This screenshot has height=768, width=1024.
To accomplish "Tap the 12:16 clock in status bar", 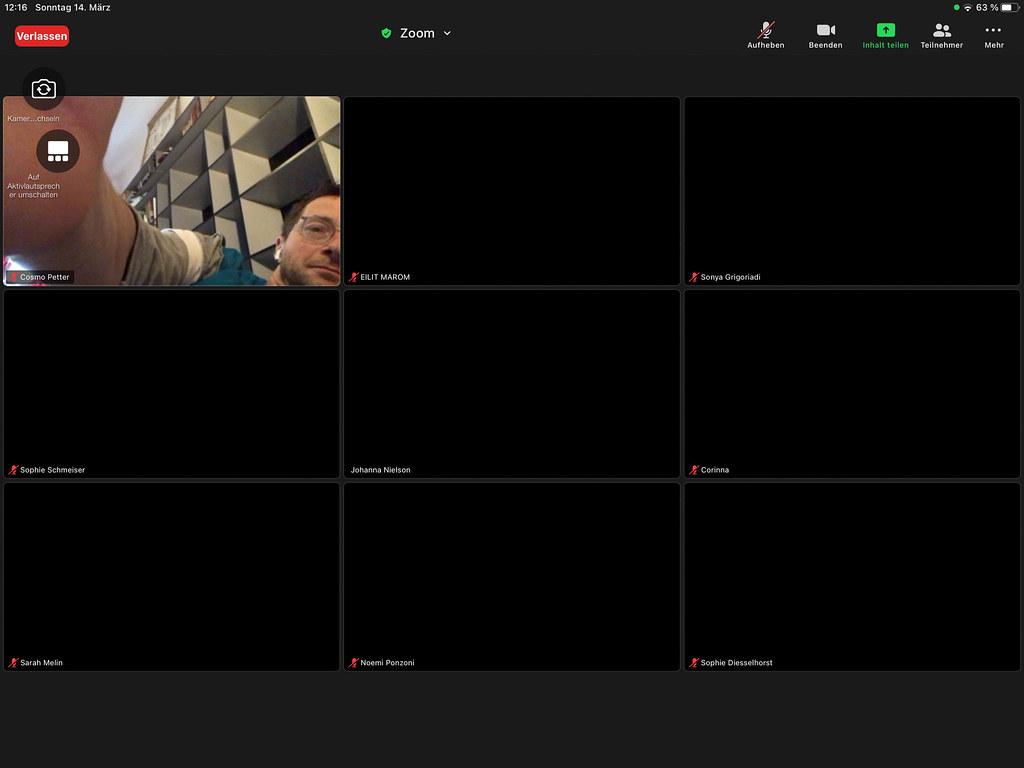I will pos(16,8).
